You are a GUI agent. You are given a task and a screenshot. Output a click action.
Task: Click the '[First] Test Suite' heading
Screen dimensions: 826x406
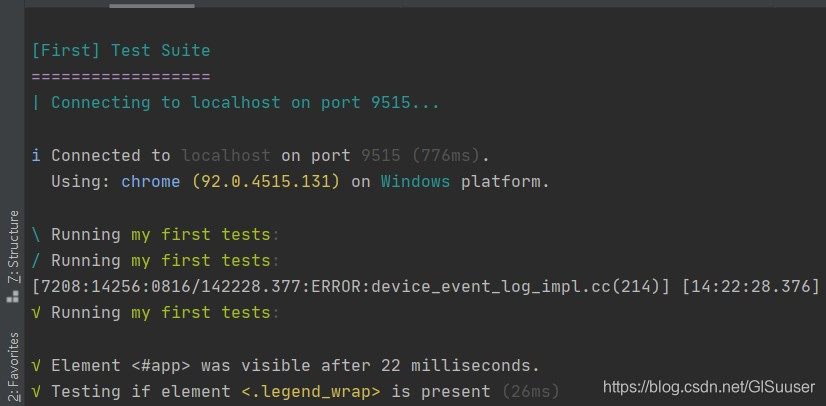coord(121,51)
